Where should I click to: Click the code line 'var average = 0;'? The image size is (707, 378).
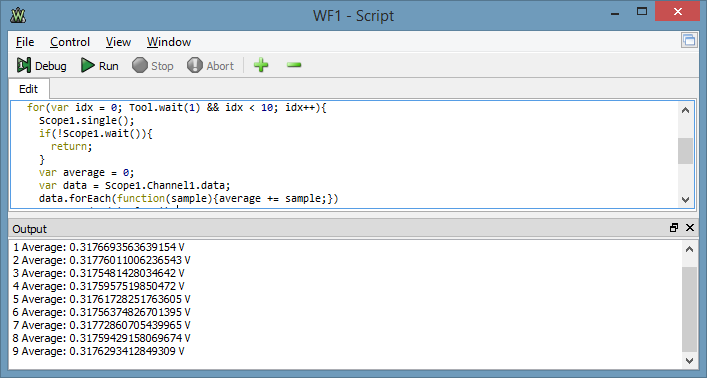pyautogui.click(x=87, y=173)
